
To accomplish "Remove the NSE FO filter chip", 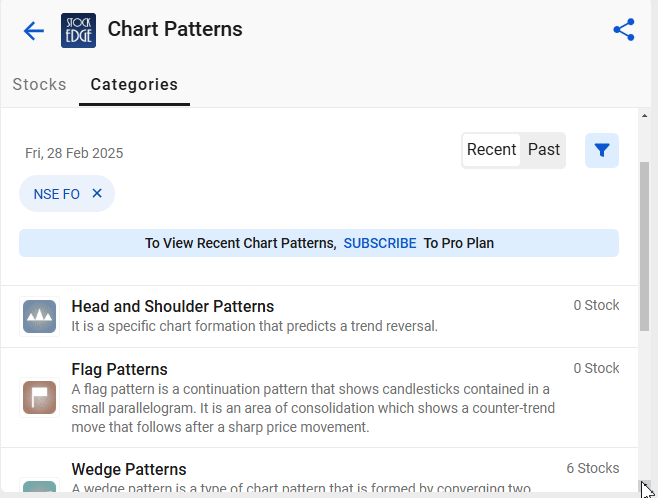I will click(97, 193).
